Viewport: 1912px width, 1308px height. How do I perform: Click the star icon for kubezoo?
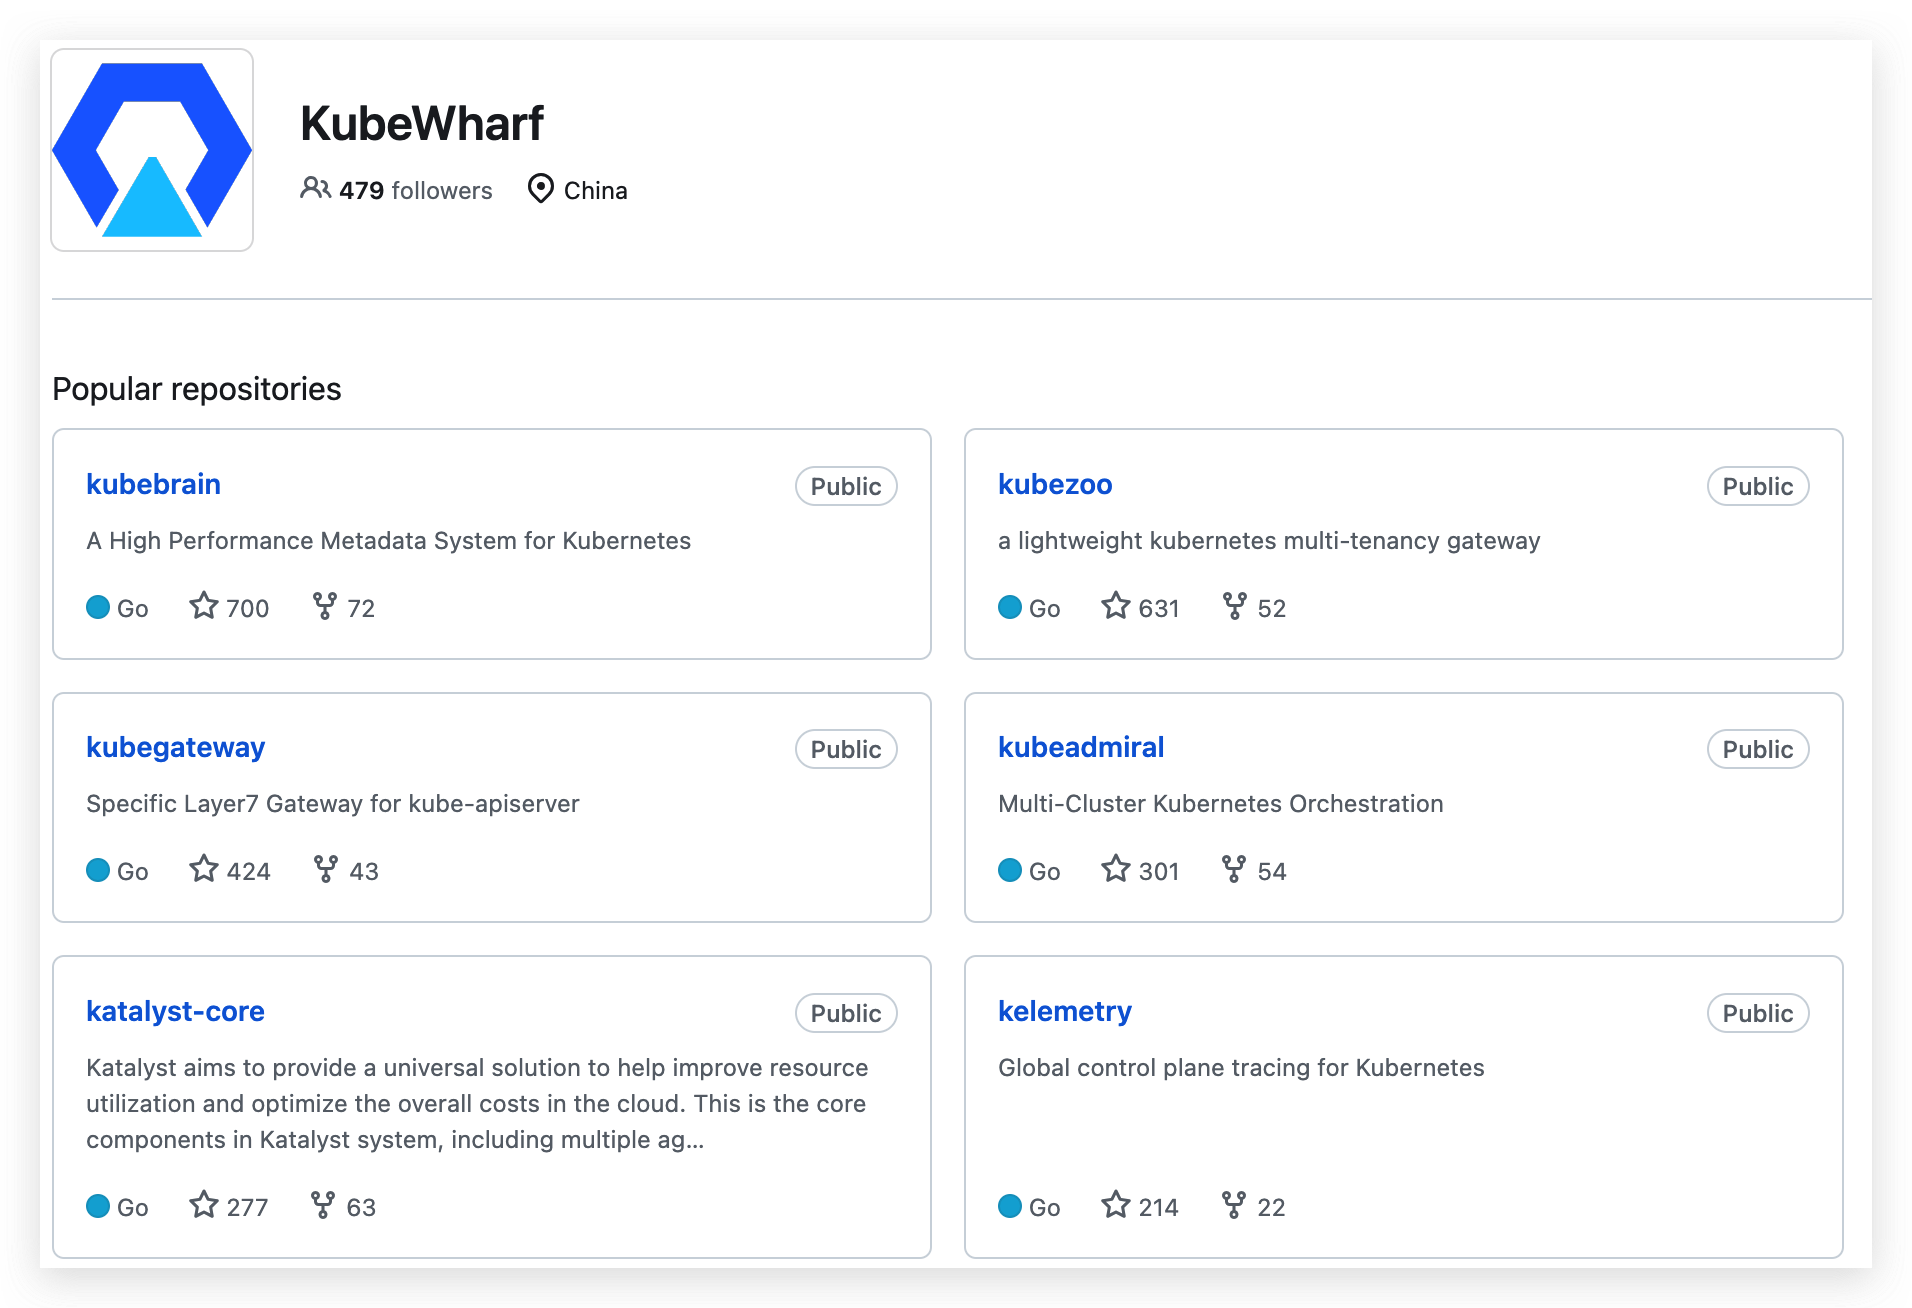1116,606
